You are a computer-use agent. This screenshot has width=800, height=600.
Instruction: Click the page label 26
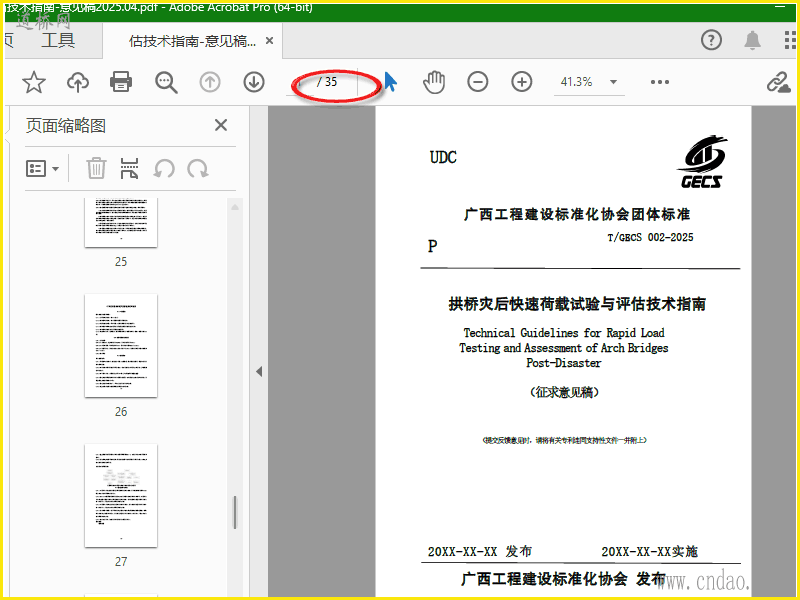click(x=121, y=411)
